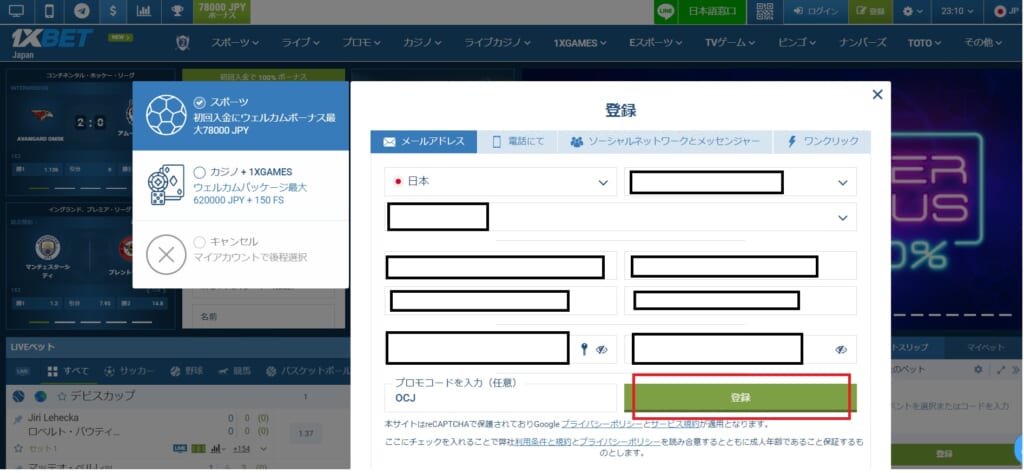Close the 登録 registration dialog with X

(x=877, y=95)
